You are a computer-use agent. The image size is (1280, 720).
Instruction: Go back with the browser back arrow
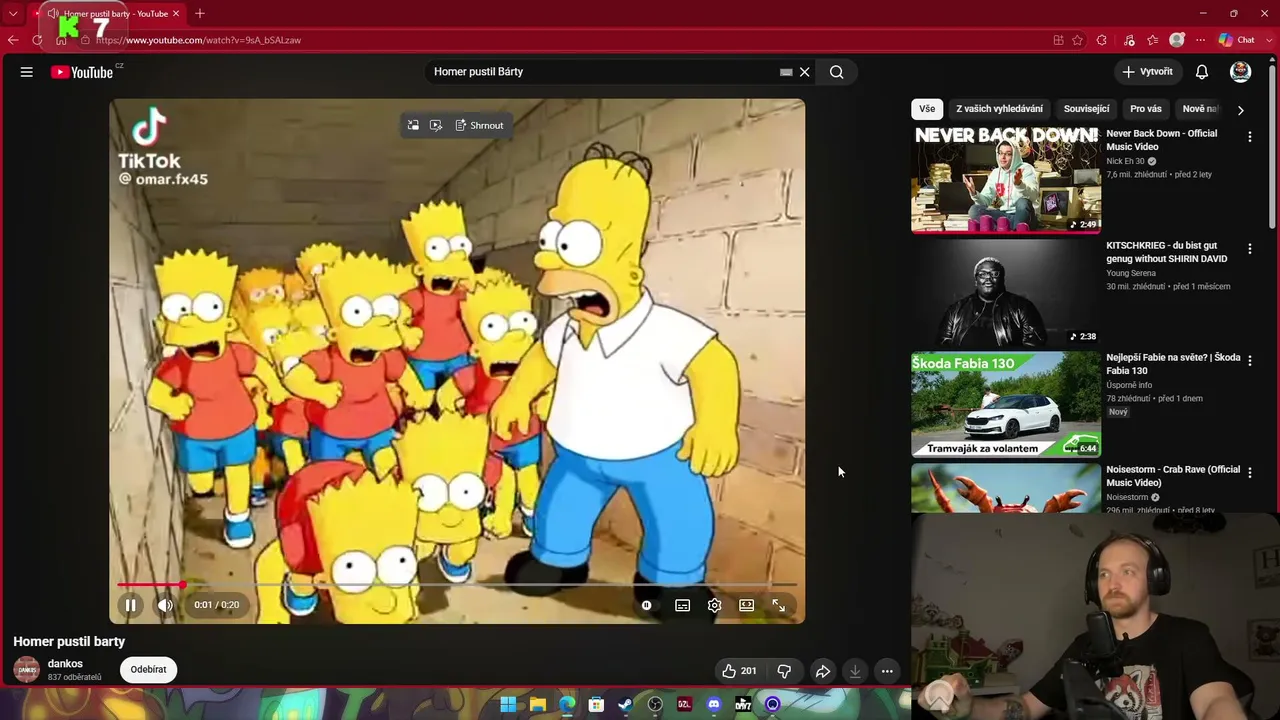click(x=13, y=40)
